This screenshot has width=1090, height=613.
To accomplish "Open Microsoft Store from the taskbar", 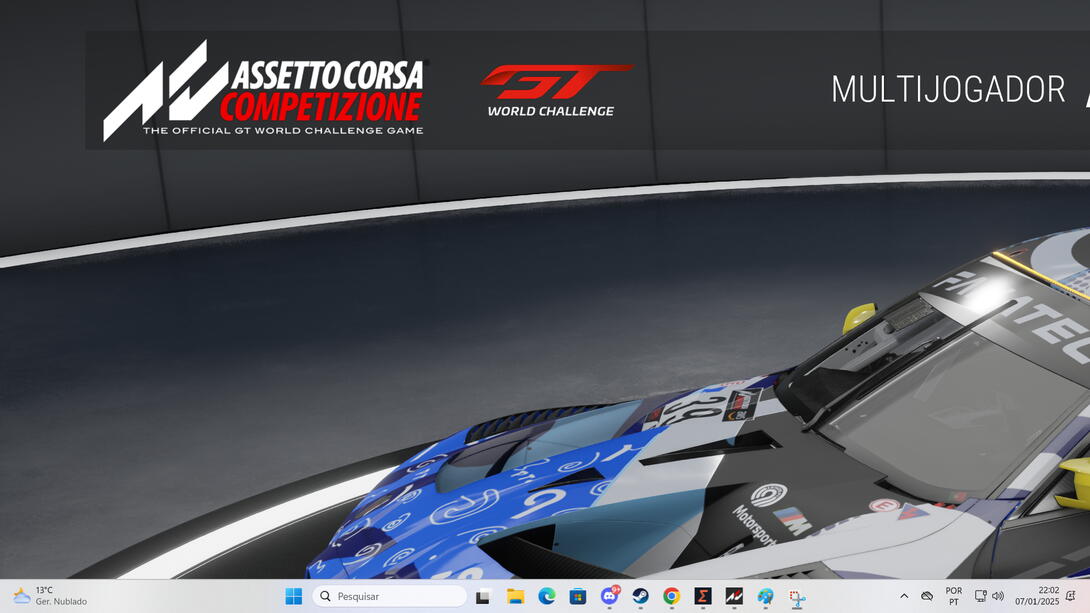I will pyautogui.click(x=578, y=596).
